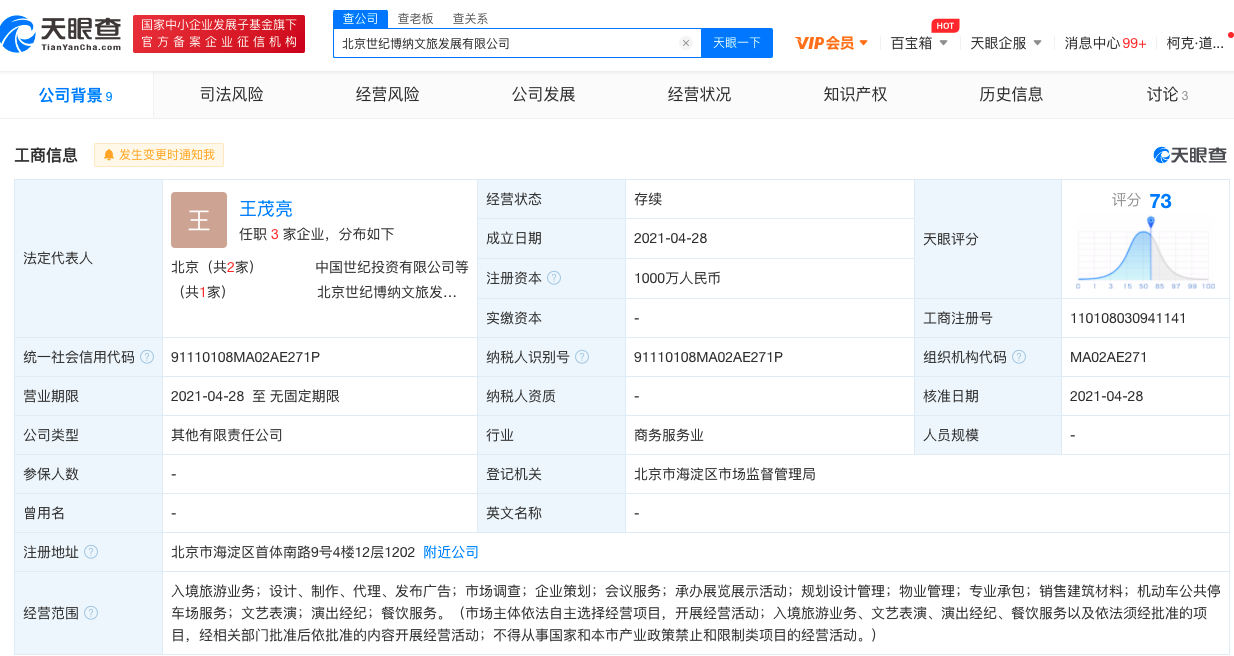The width and height of the screenshot is (1234, 656).
Task: Click the credit code 91110108MA02AE271P value
Action: pyautogui.click(x=245, y=357)
